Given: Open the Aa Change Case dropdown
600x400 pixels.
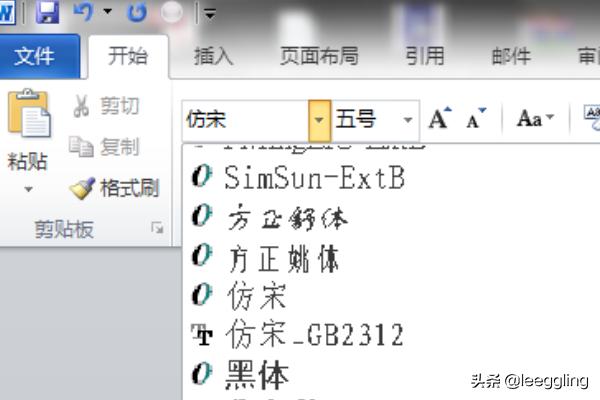Looking at the screenshot, I should coord(535,118).
